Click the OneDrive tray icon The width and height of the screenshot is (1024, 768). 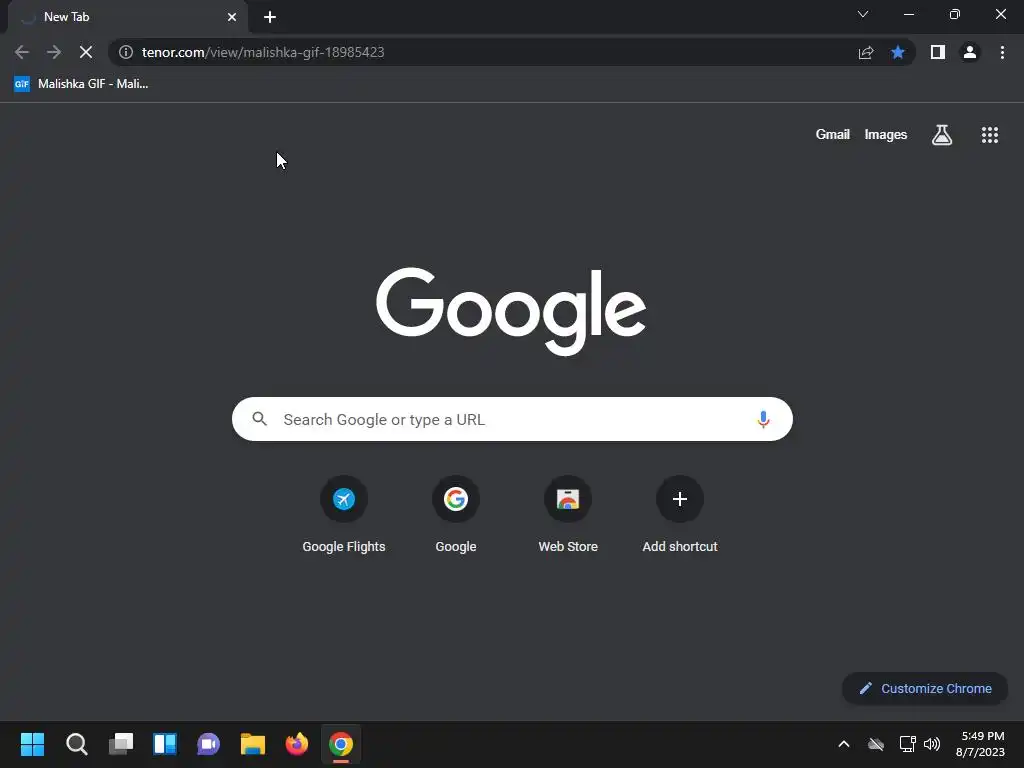(876, 744)
